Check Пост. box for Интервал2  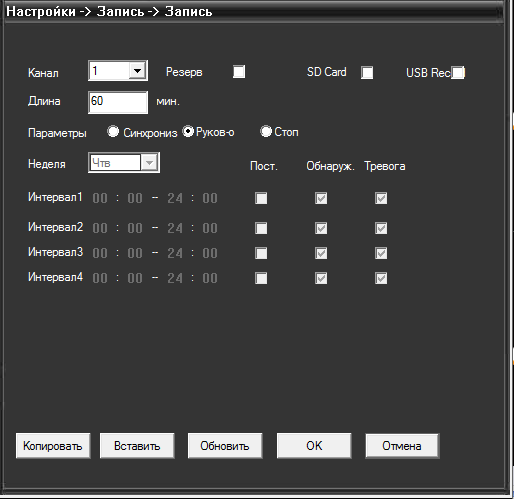pyautogui.click(x=261, y=228)
